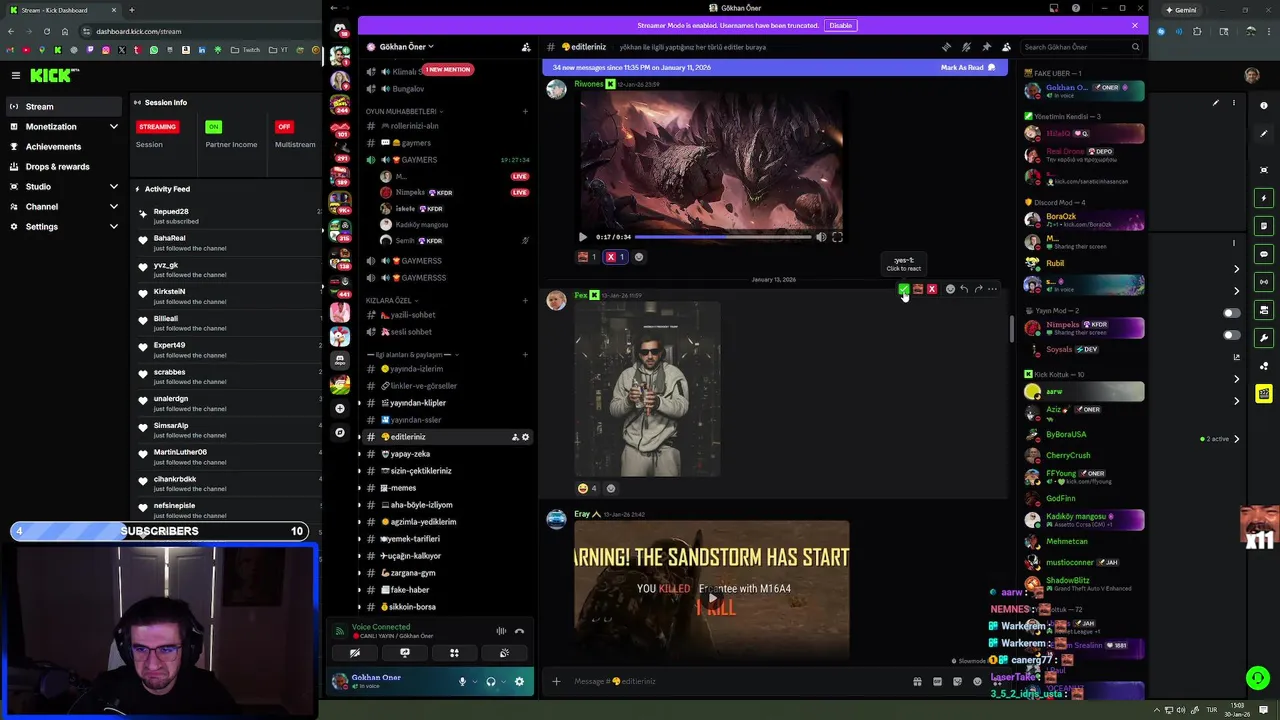
Task: Open Discord direct messages home icon
Action: point(340,29)
